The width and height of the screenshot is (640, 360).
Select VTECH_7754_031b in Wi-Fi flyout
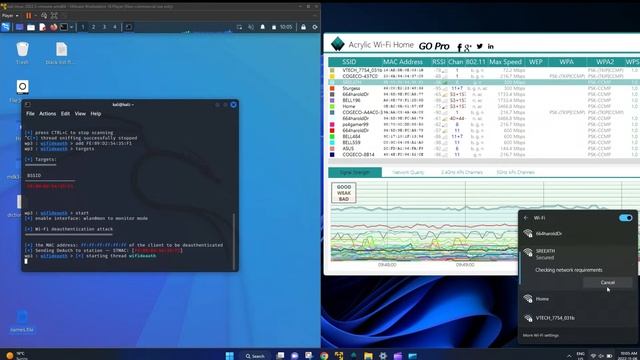pyautogui.click(x=578, y=318)
